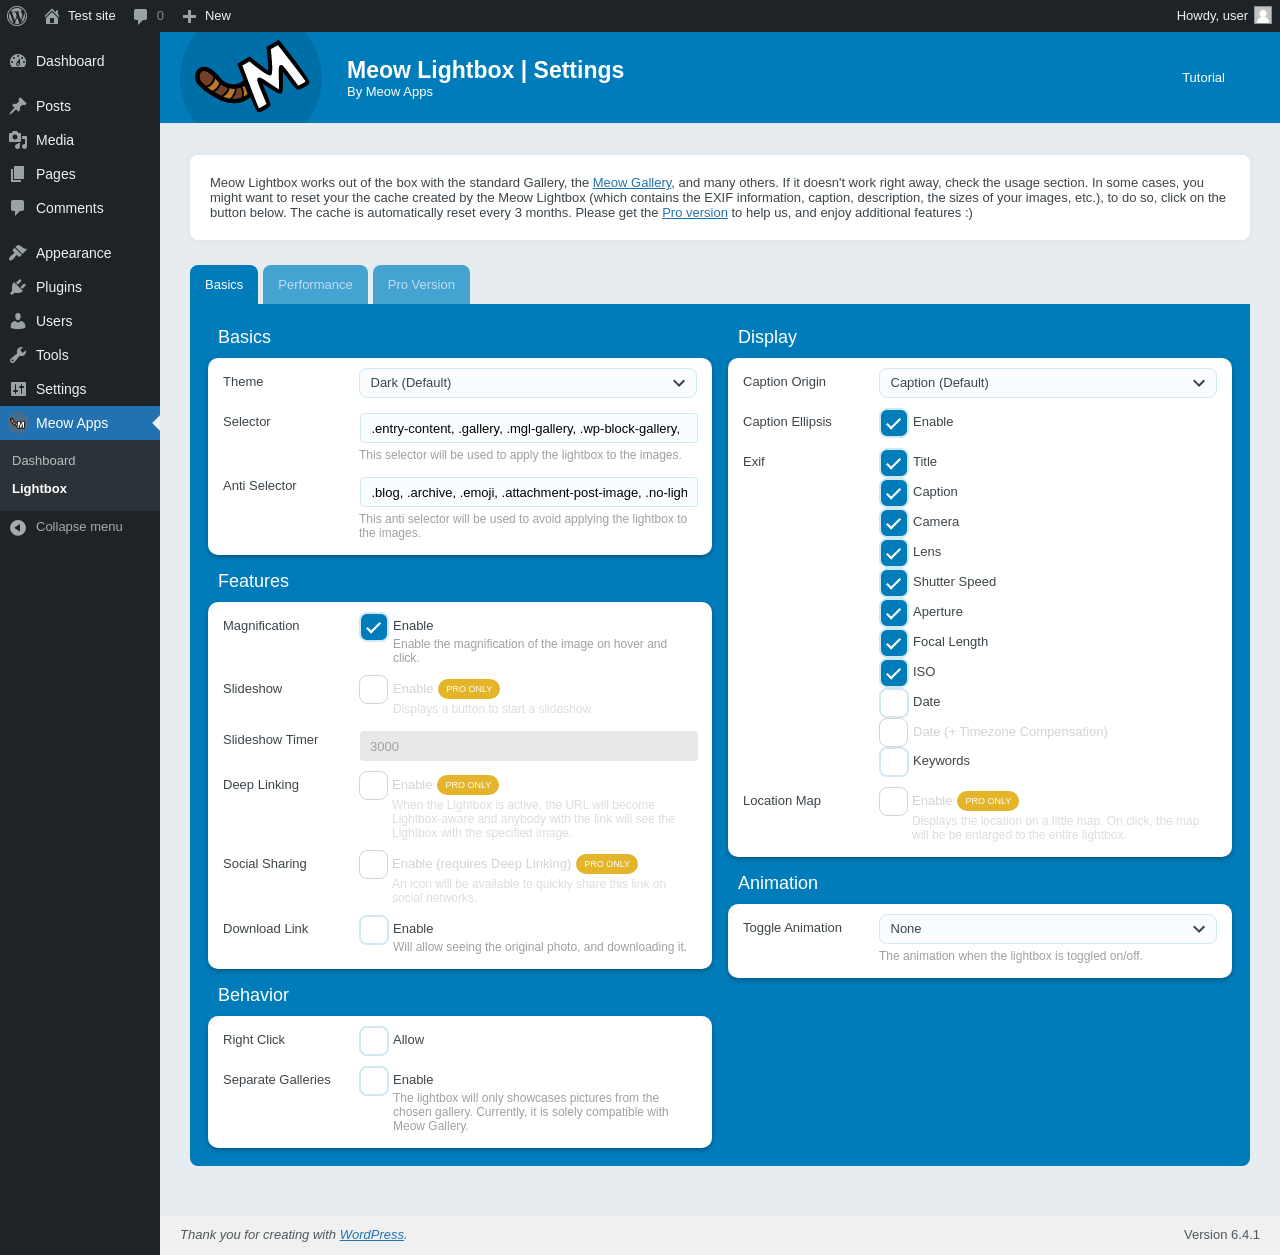
Task: Click the Plugins plug icon
Action: tap(18, 287)
